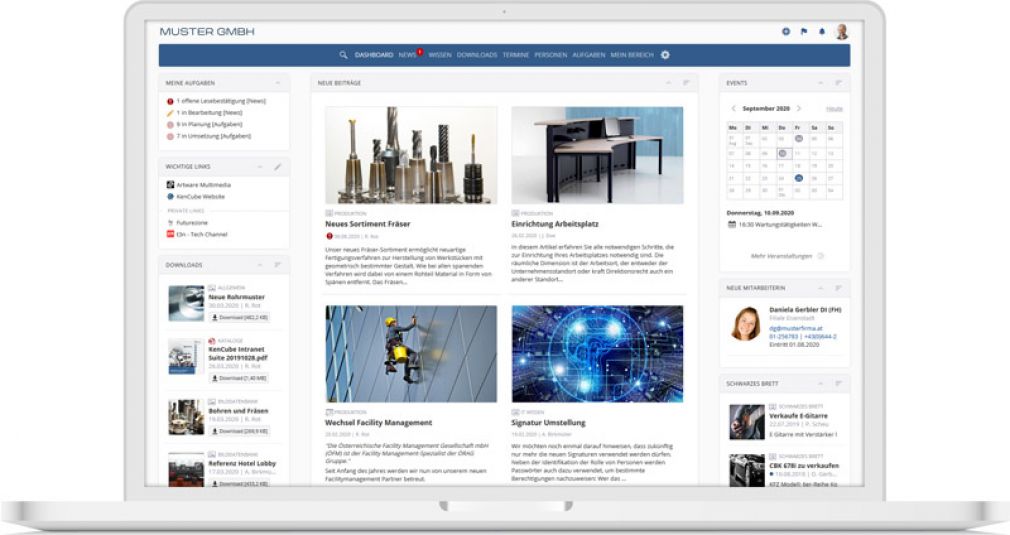The height and width of the screenshot is (535, 1010).
Task: Open Referenz Hotel Lobby download title
Action: (242, 464)
